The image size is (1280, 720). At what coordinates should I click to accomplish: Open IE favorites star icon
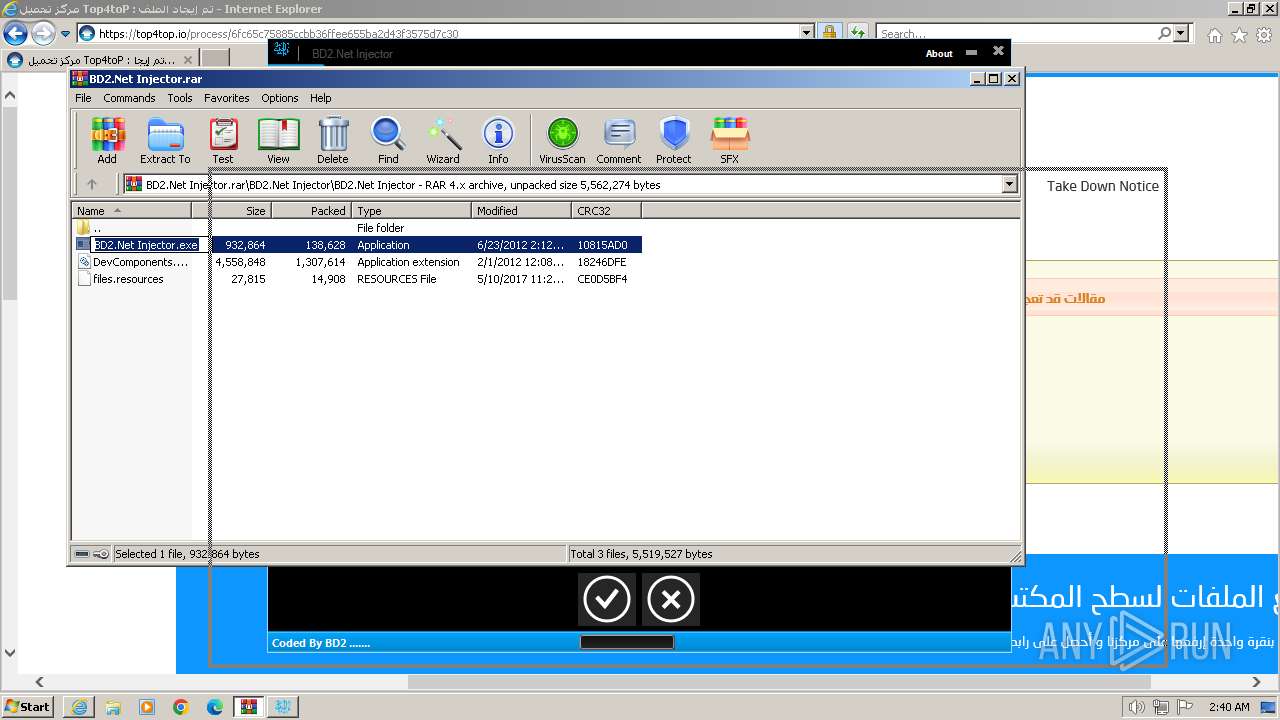point(1240,34)
